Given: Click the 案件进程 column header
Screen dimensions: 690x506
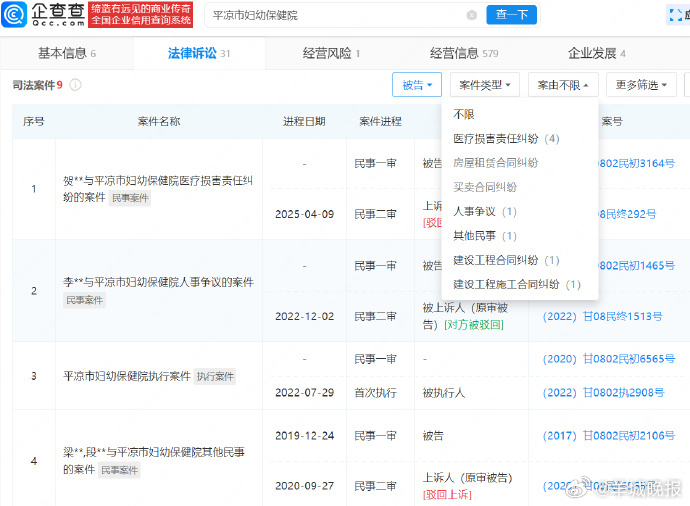Looking at the screenshot, I should click(x=380, y=121).
